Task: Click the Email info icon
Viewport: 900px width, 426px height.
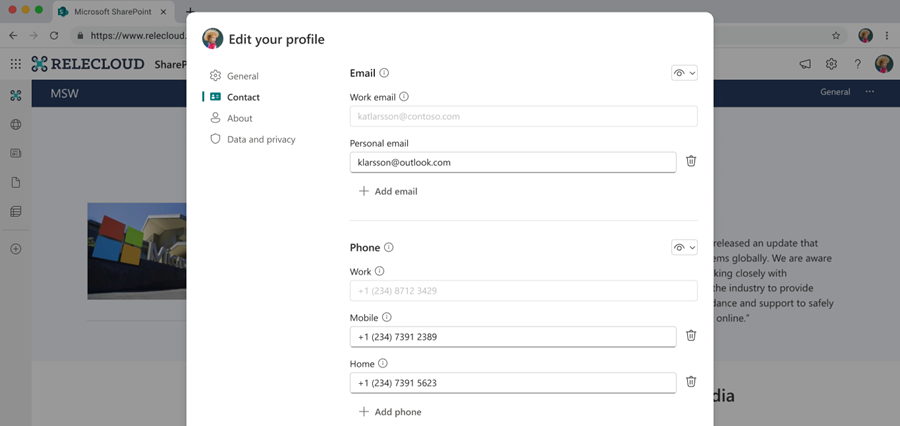Action: point(385,73)
